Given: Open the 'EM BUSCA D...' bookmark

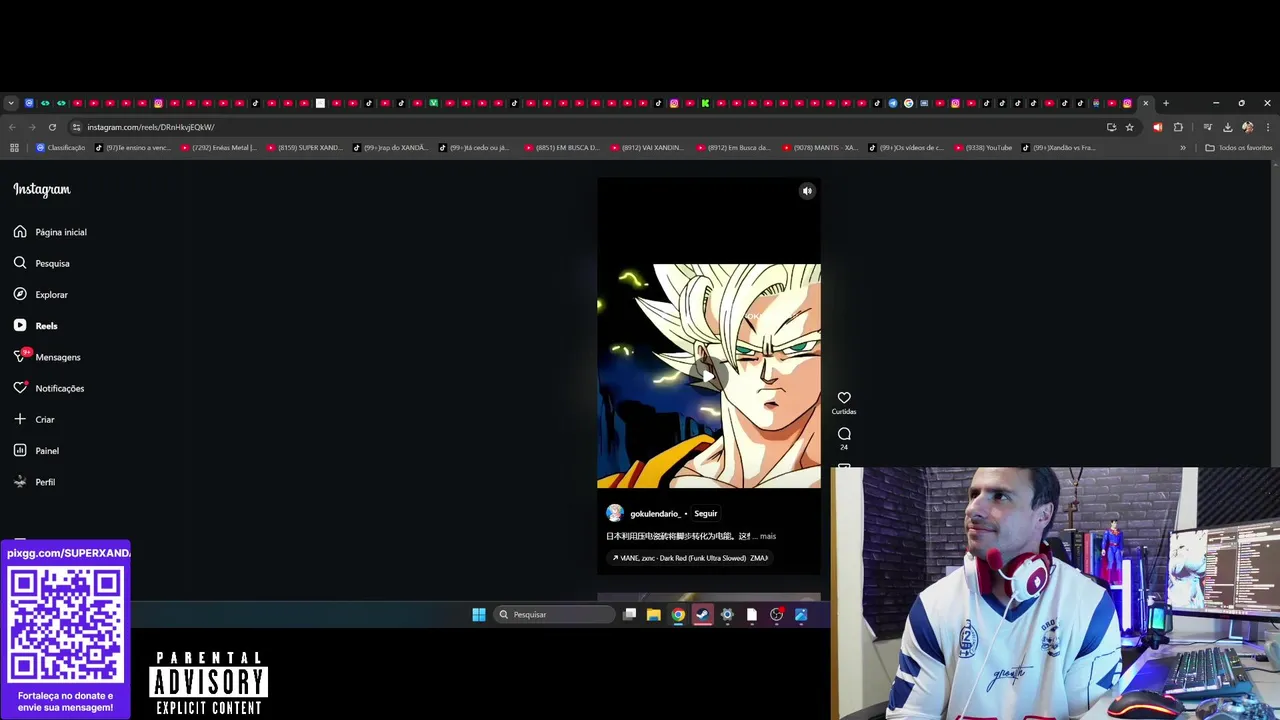Looking at the screenshot, I should coord(563,148).
